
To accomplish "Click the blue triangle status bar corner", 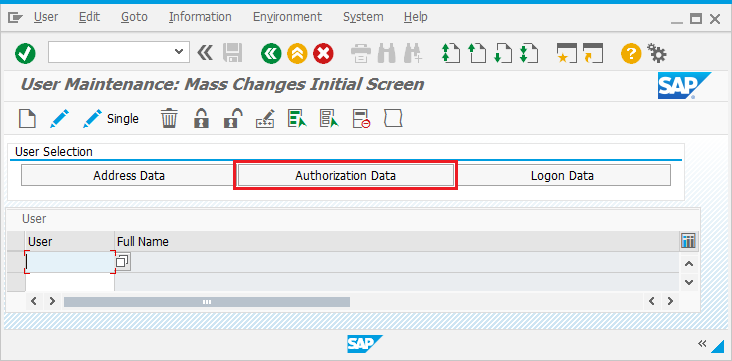I will coord(717,346).
